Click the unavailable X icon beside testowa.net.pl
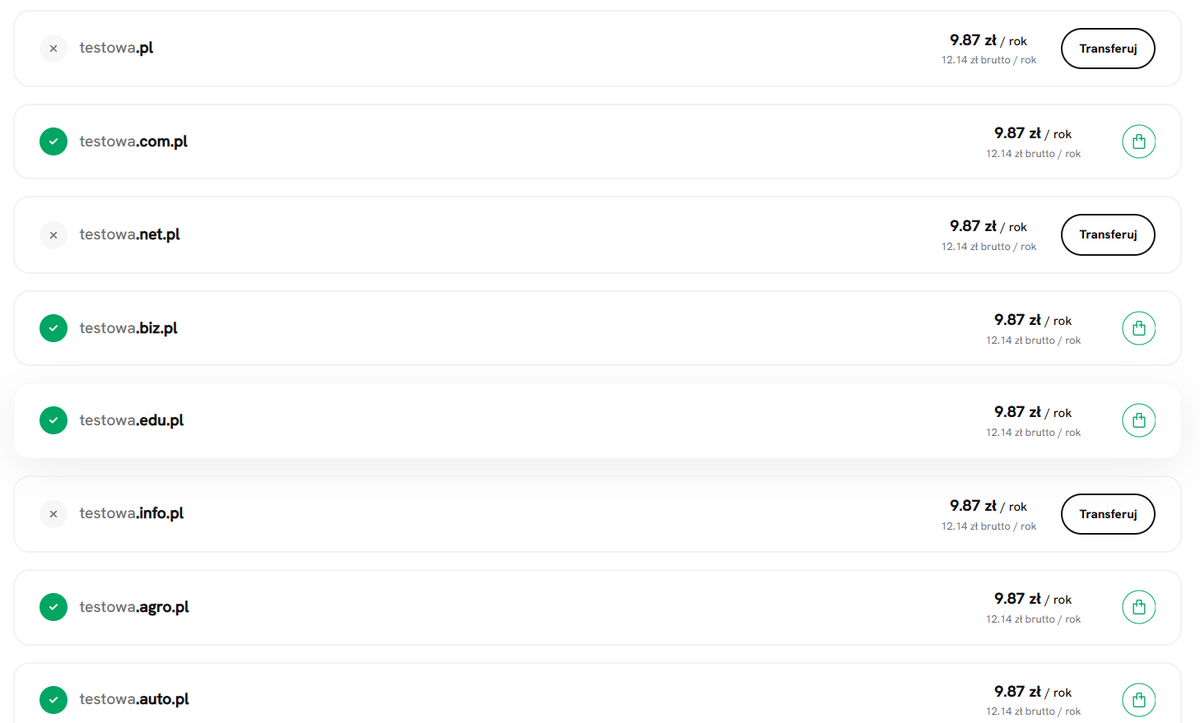The width and height of the screenshot is (1200, 723). coord(53,235)
